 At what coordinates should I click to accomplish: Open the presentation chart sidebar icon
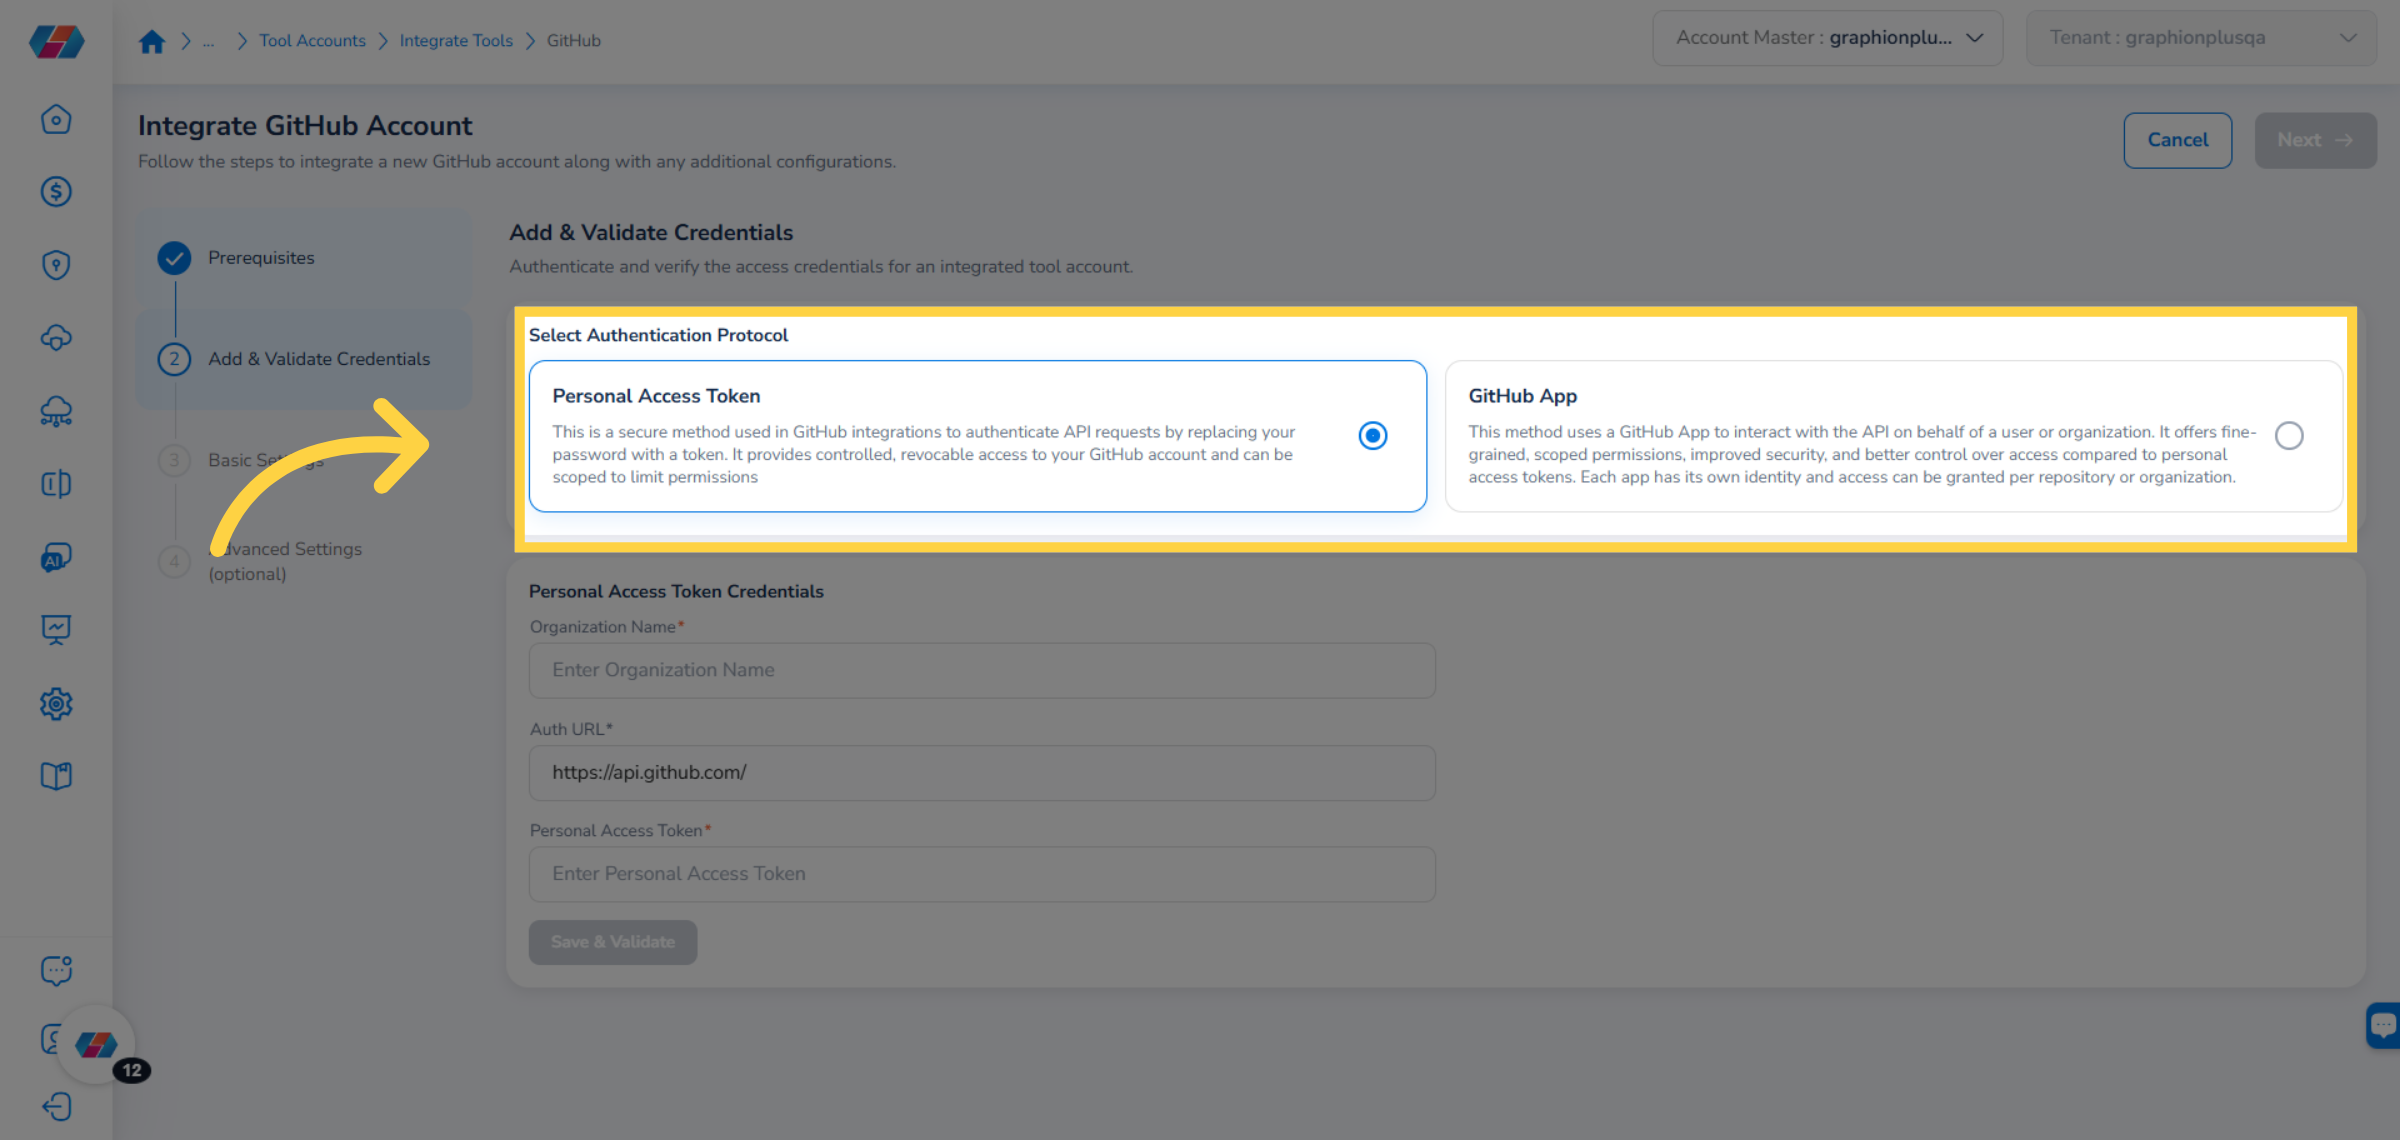coord(56,630)
